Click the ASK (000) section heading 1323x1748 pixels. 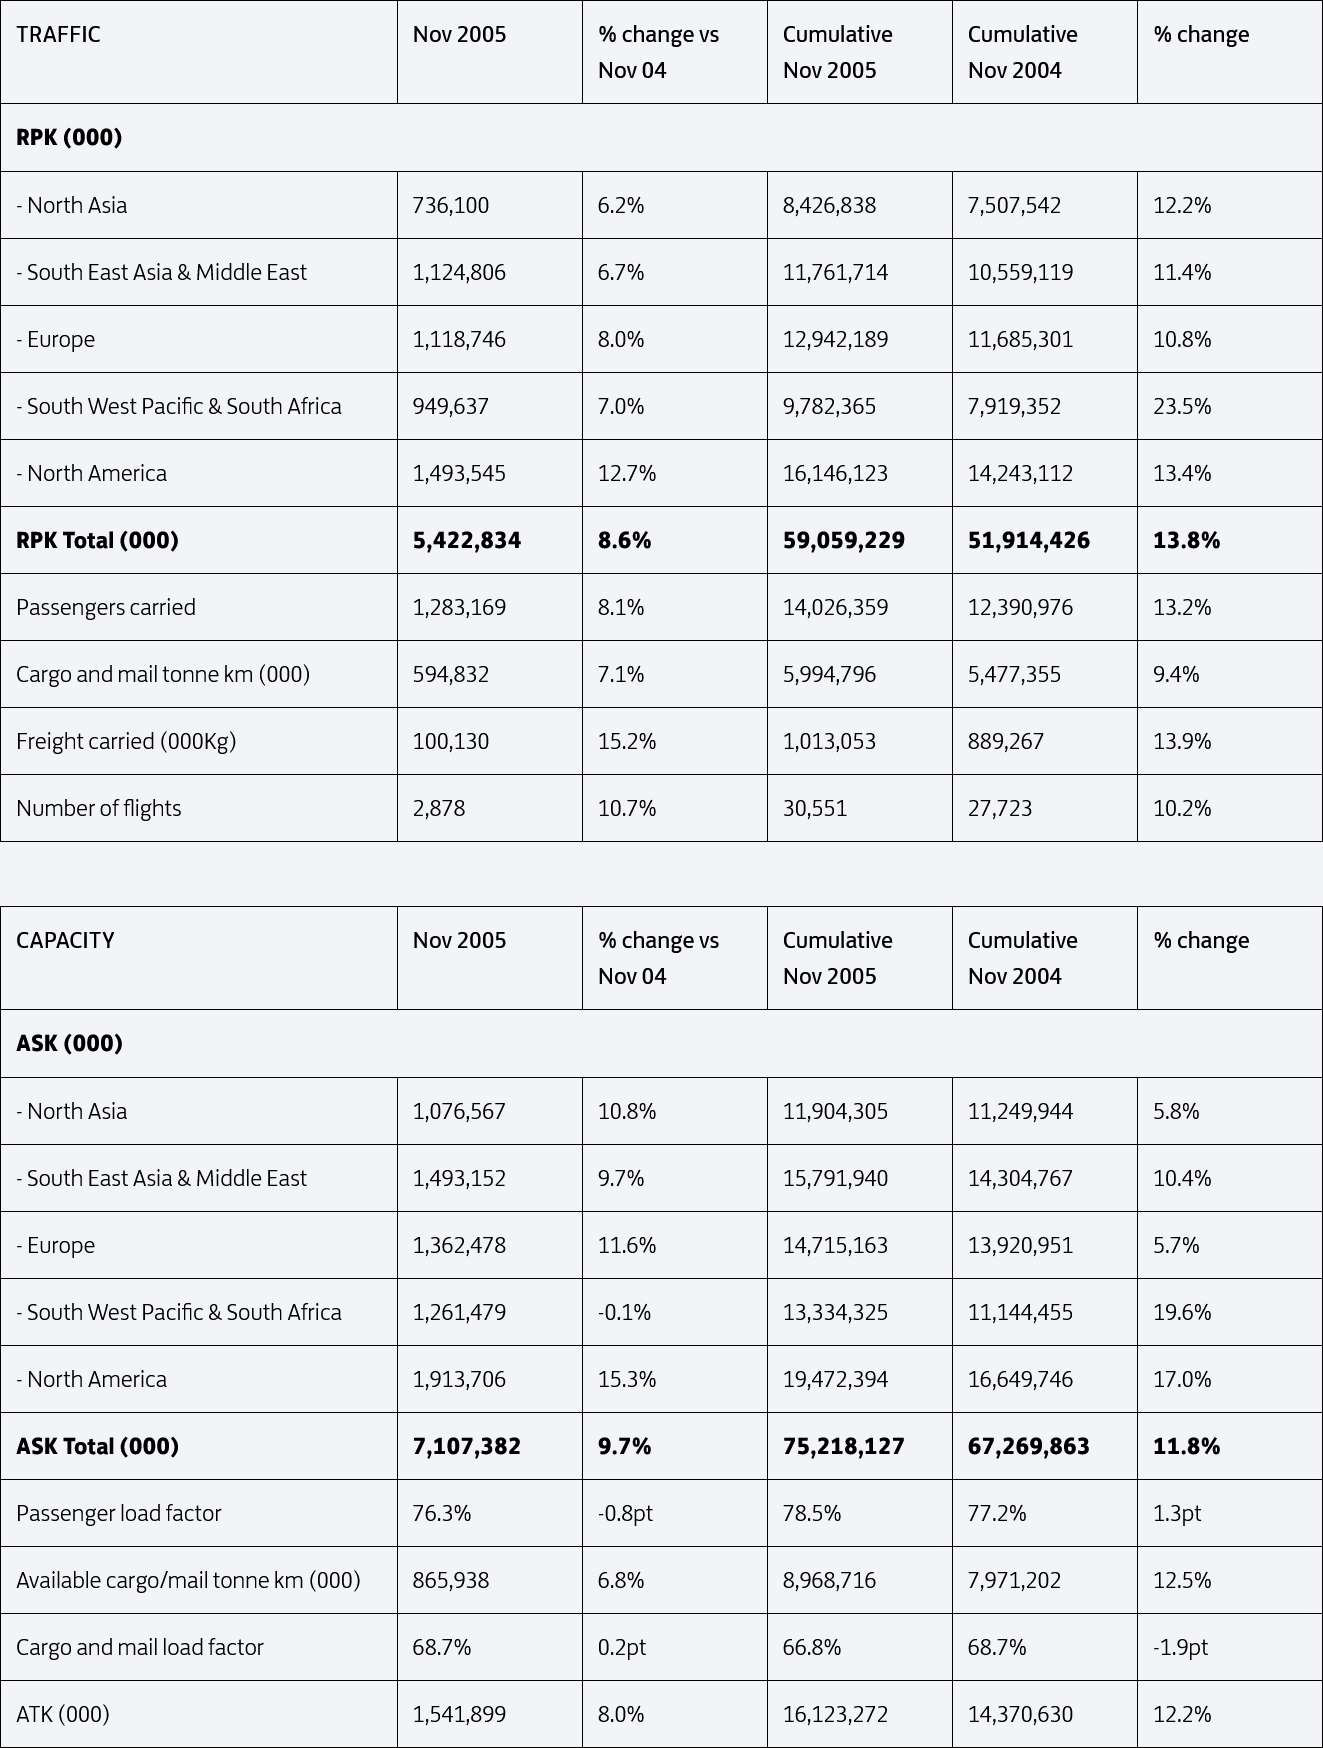(x=661, y=1043)
